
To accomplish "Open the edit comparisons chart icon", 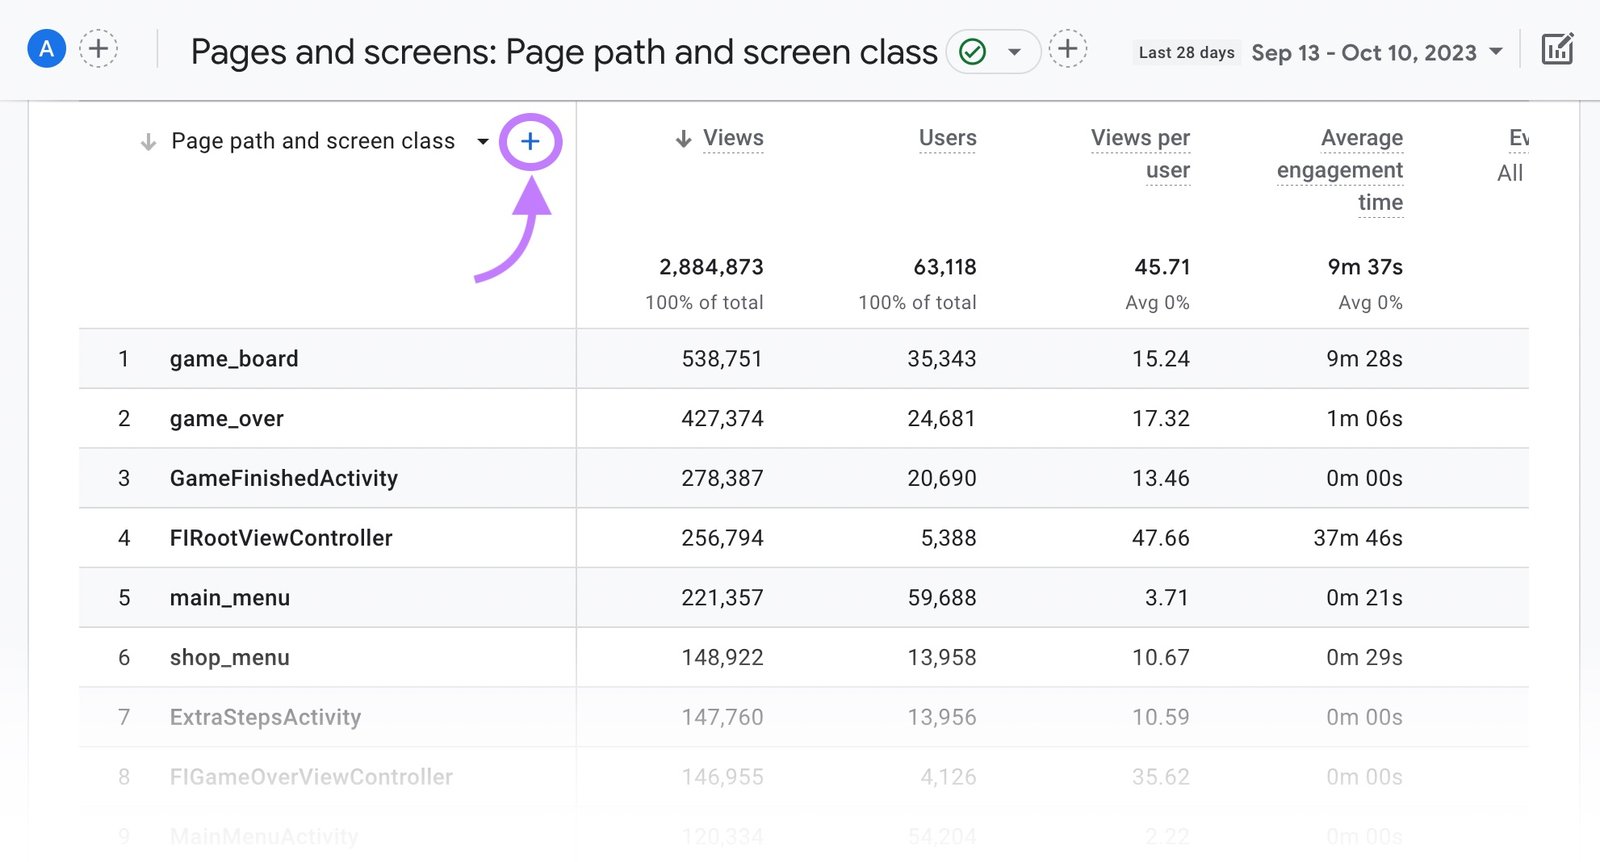I will pyautogui.click(x=1557, y=49).
